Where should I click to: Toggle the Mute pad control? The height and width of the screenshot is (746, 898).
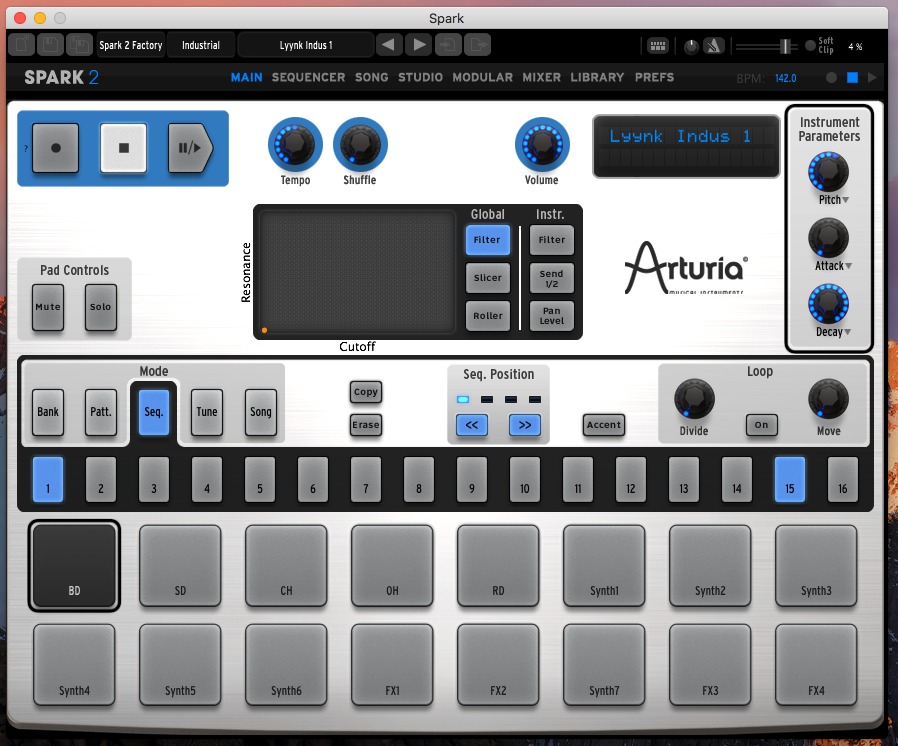click(x=48, y=307)
